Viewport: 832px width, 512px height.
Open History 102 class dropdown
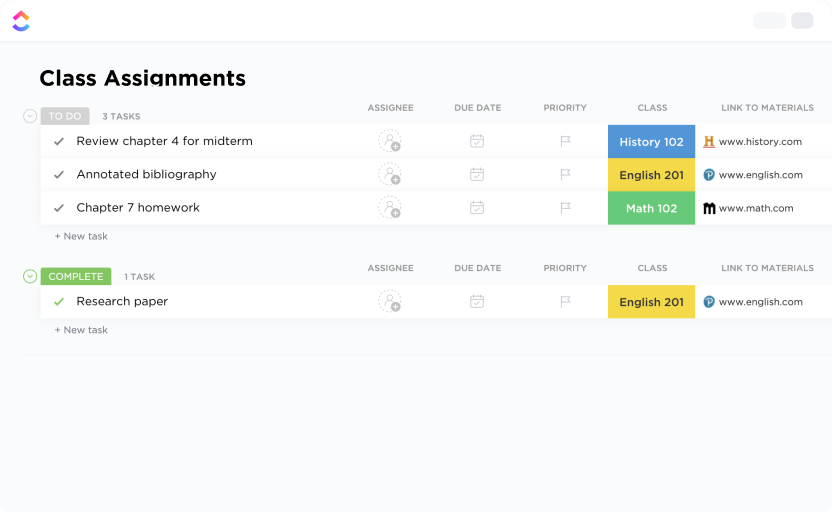(x=651, y=142)
